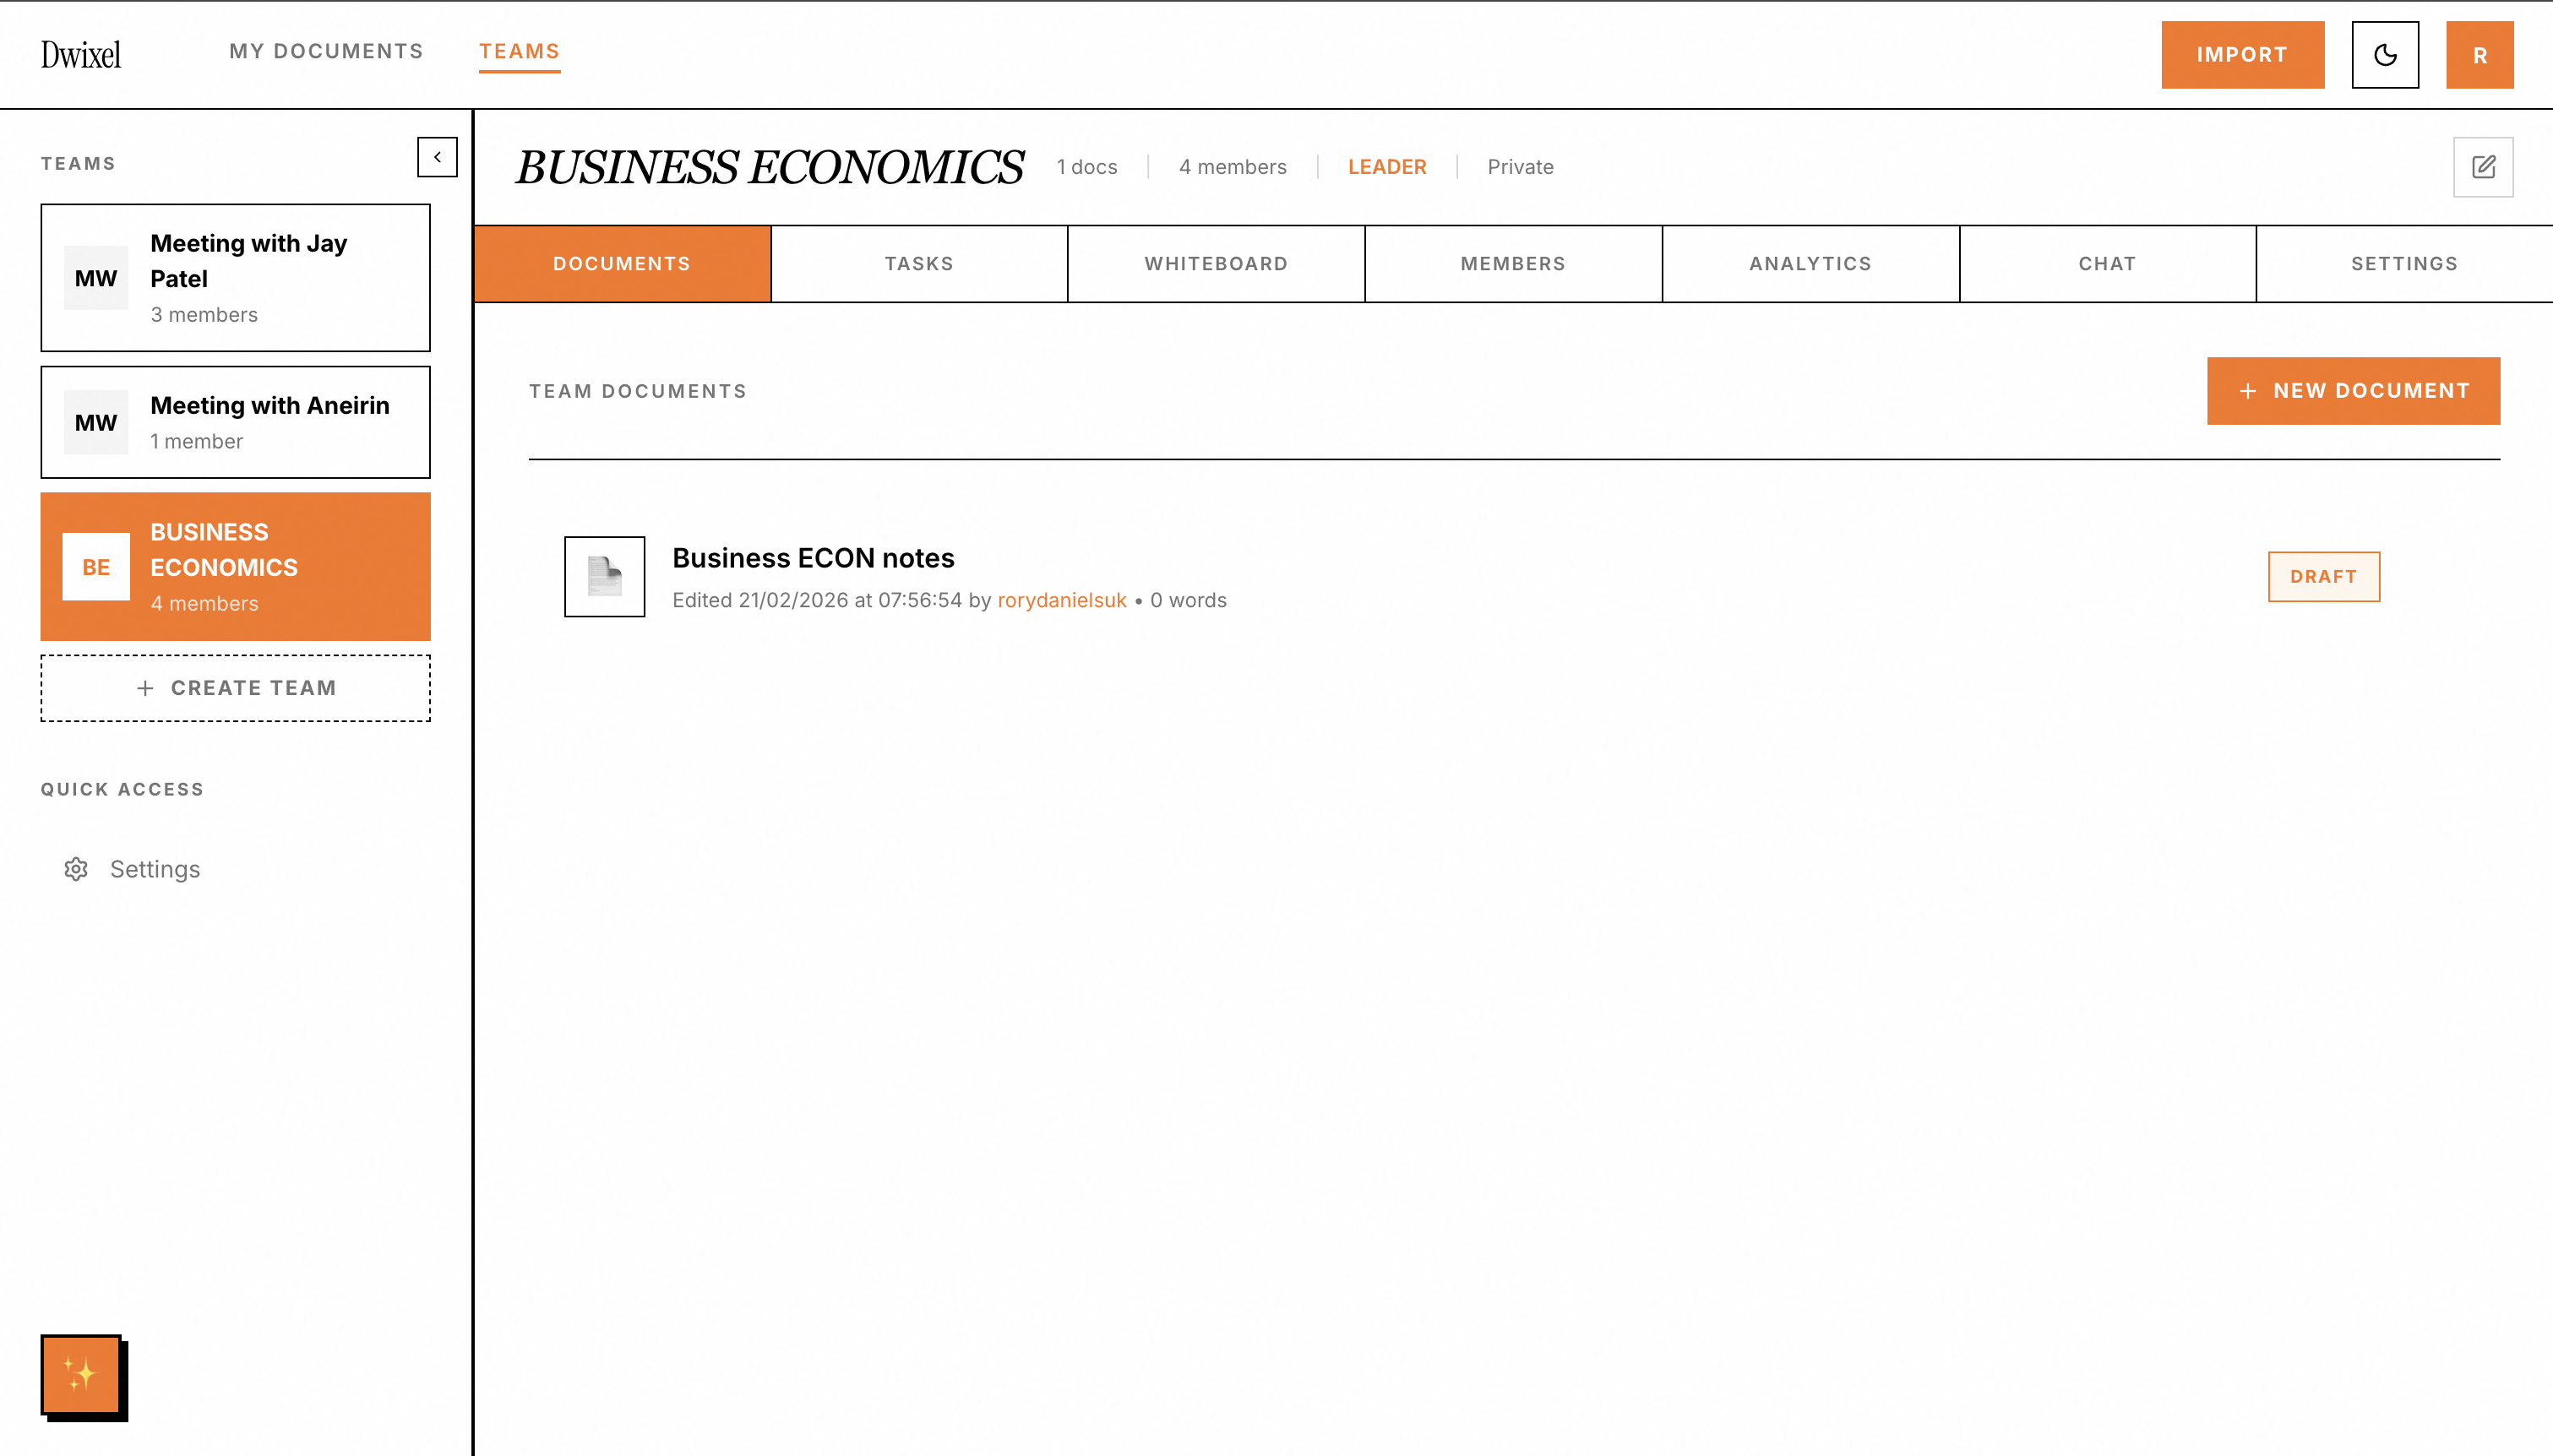Click the Dwixel logo
Screen dimensions: 2553x1456
(81, 53)
